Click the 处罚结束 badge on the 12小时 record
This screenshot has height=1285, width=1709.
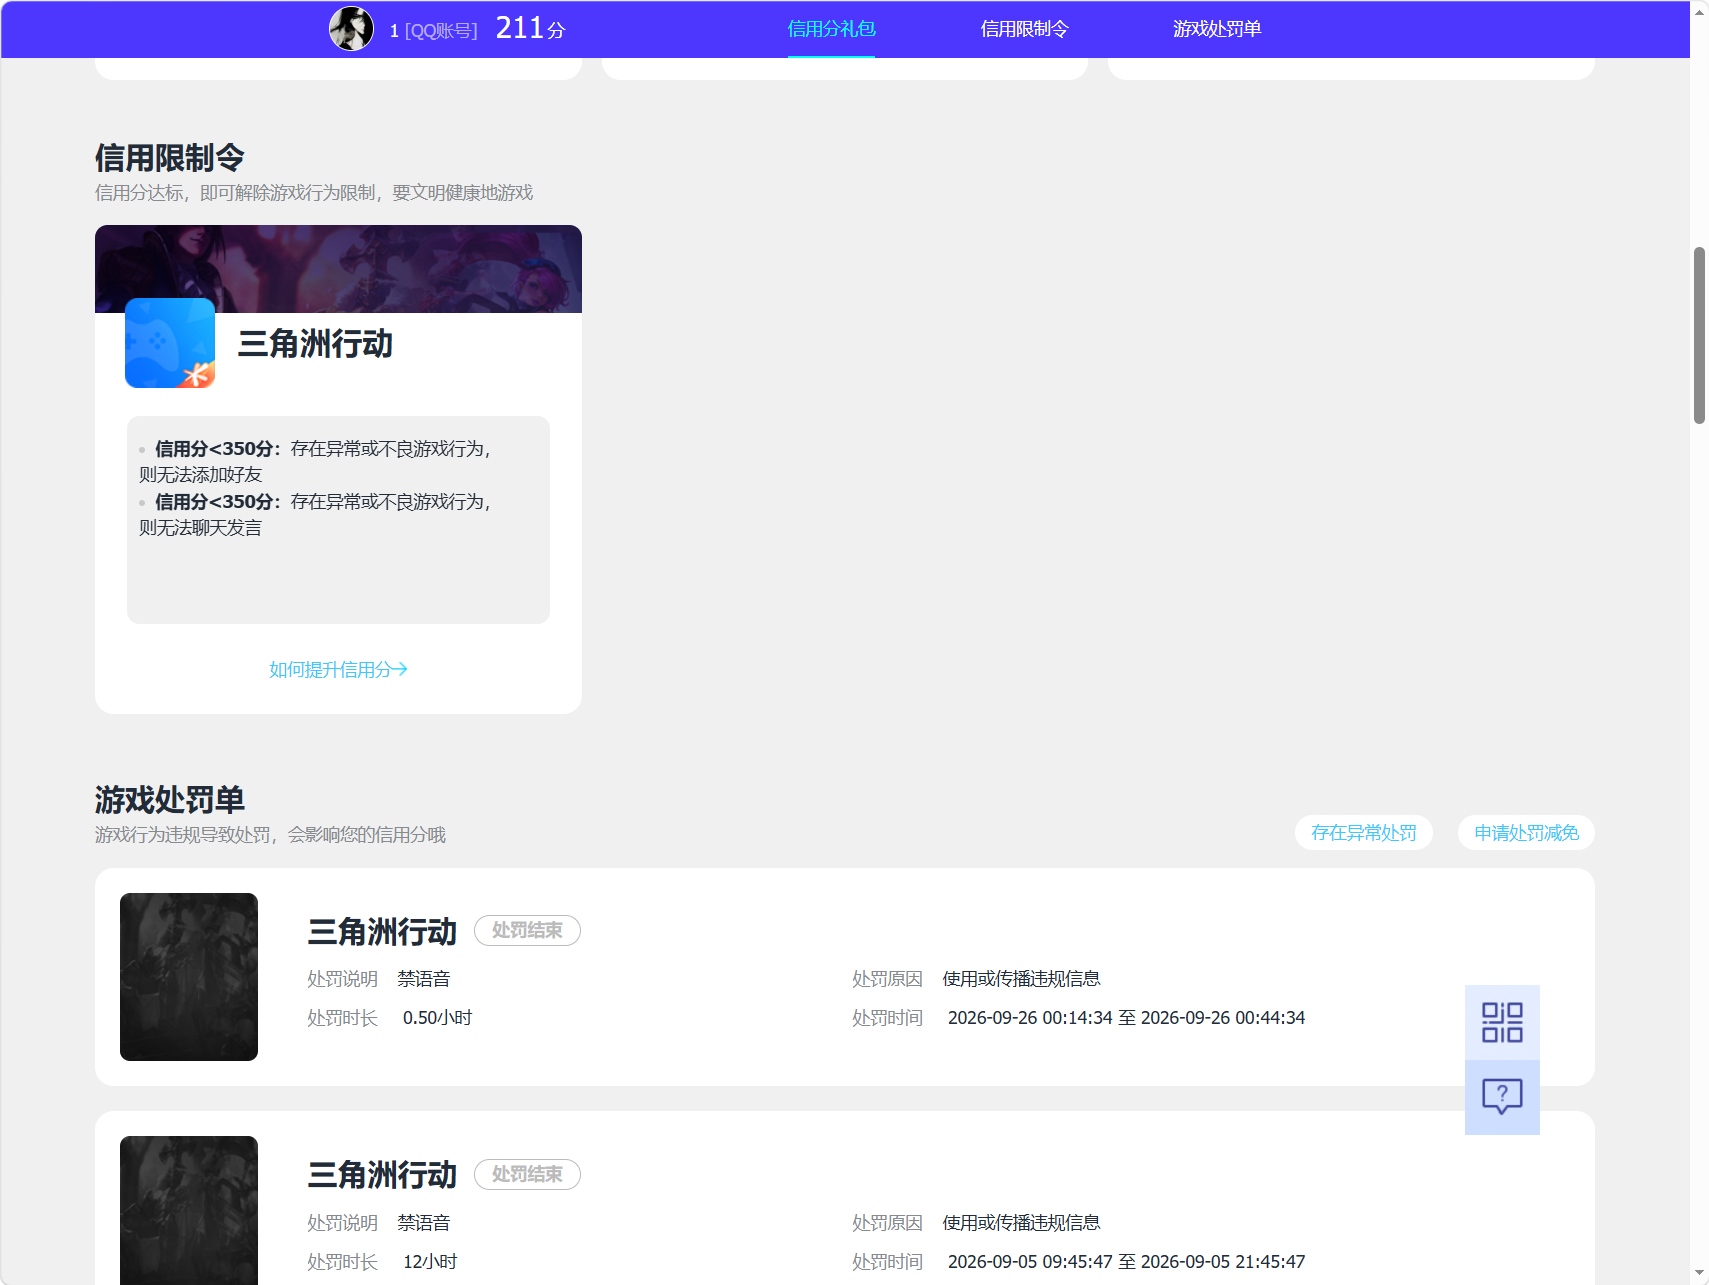coord(527,1174)
